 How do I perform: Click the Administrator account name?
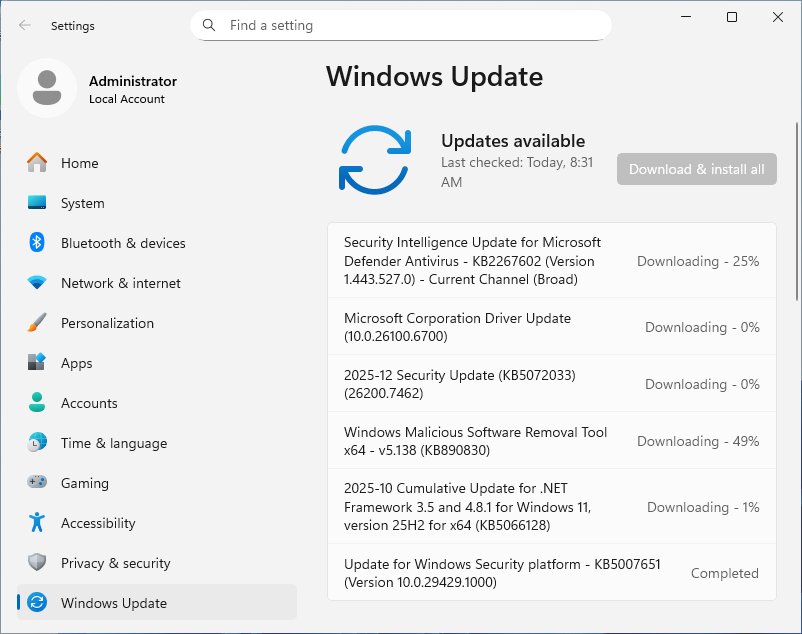click(133, 81)
